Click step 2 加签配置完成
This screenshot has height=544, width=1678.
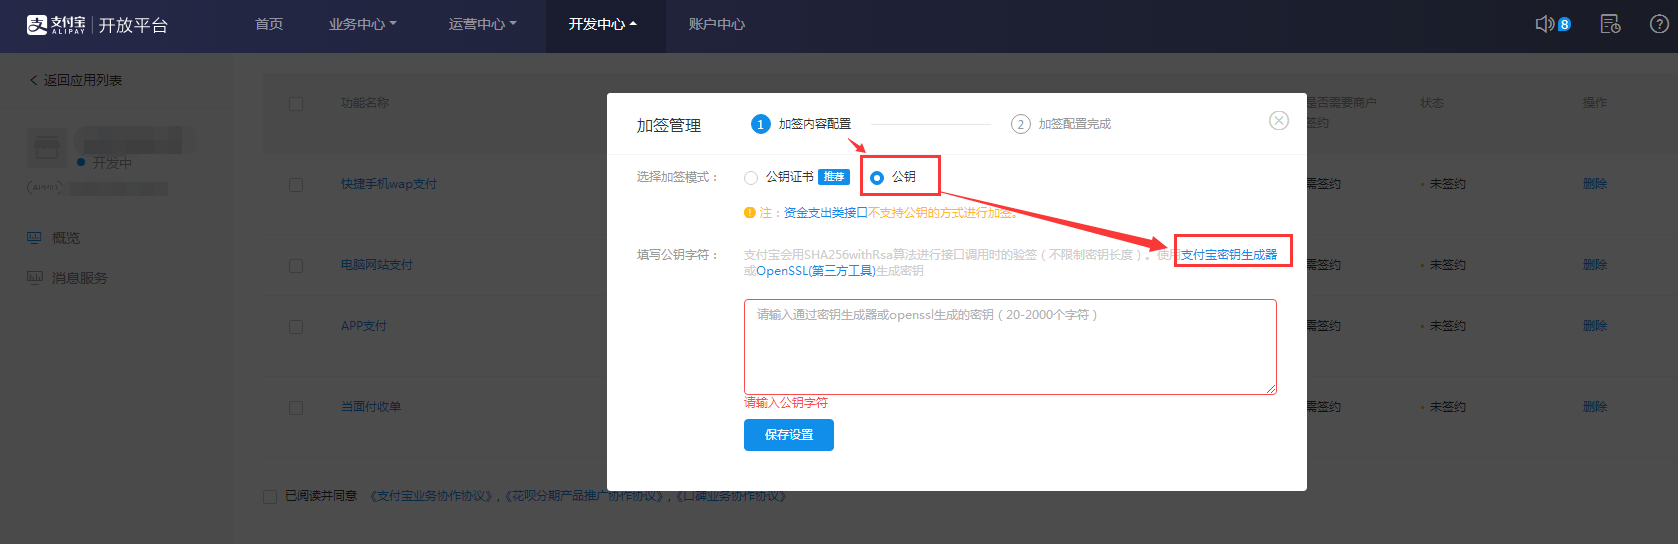pos(1061,124)
